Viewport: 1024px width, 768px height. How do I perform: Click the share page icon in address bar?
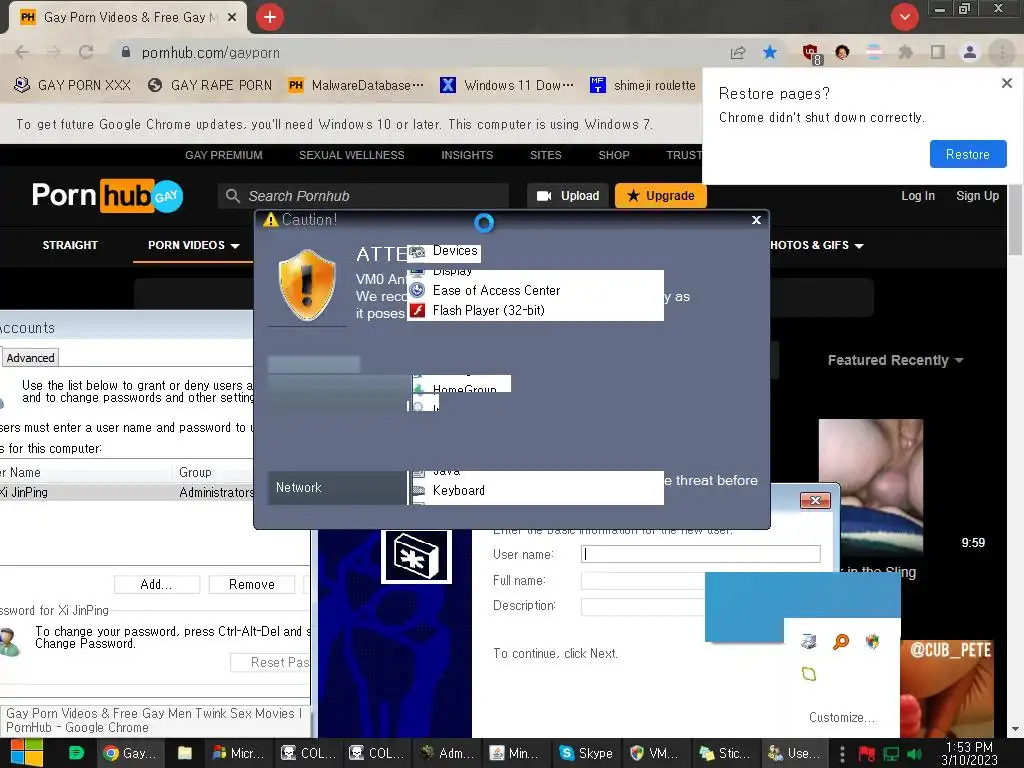[738, 52]
